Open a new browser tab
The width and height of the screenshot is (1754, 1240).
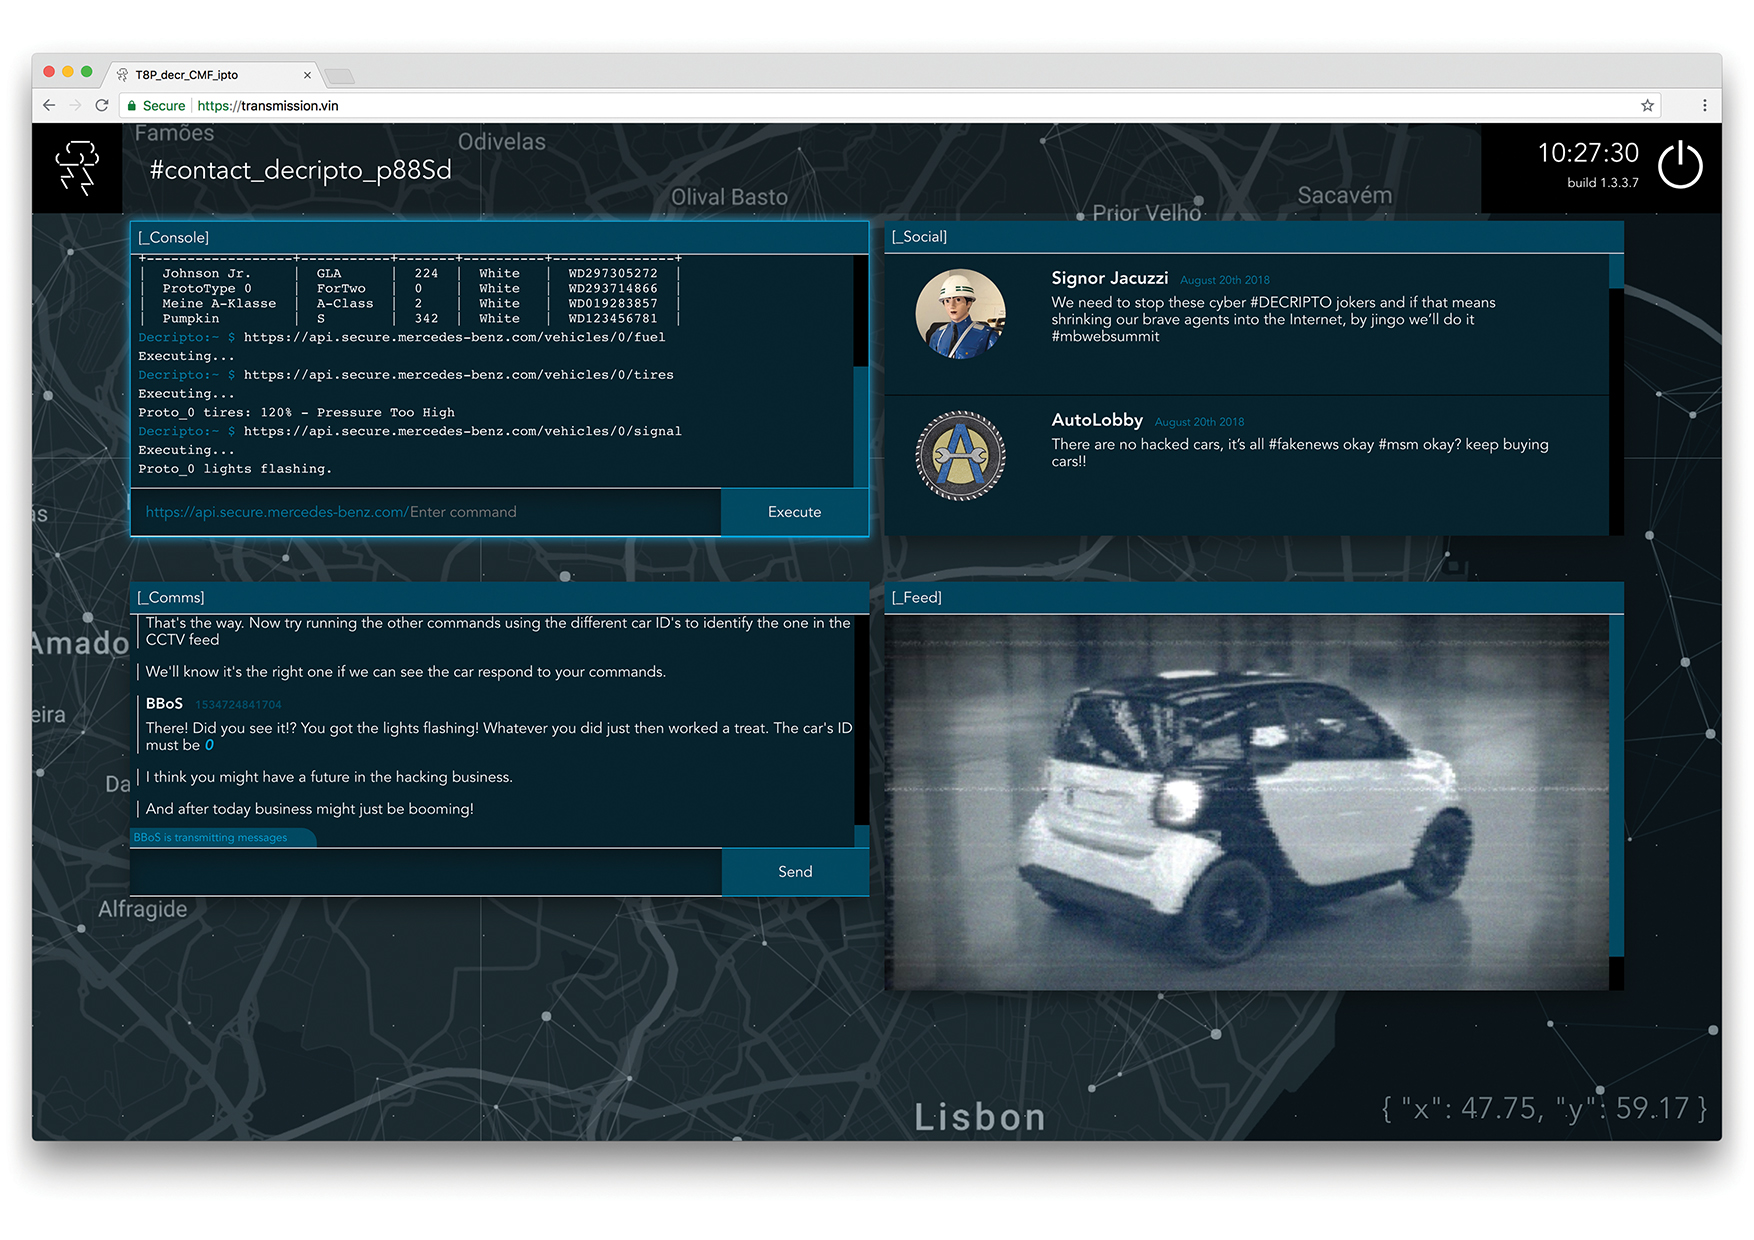click(340, 76)
